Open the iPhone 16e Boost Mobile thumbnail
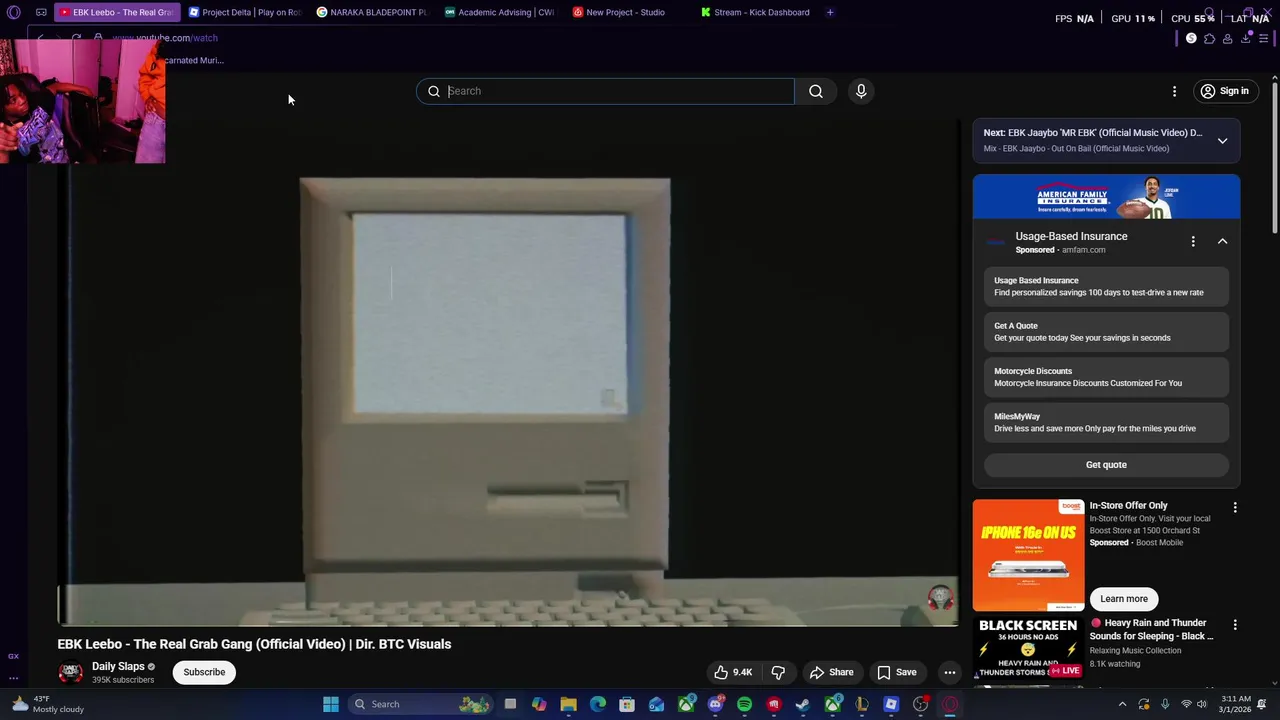Viewport: 1280px width, 720px height. point(1028,555)
